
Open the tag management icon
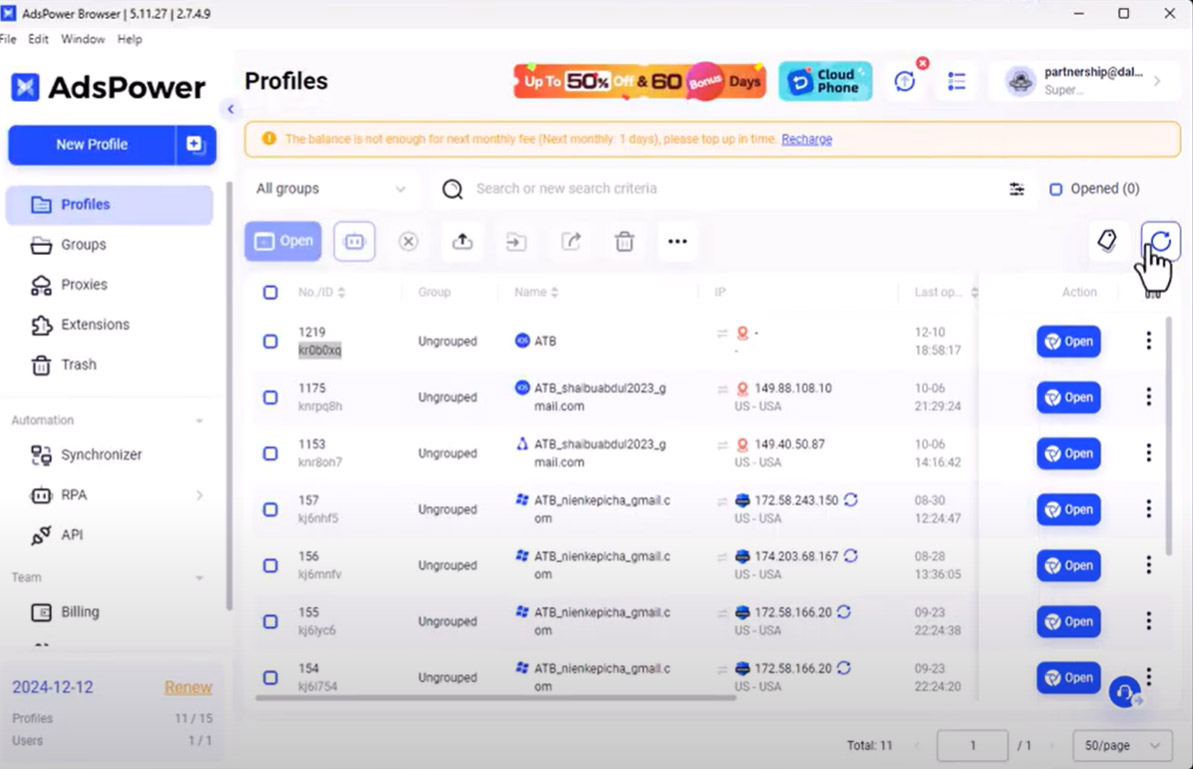(x=1107, y=241)
